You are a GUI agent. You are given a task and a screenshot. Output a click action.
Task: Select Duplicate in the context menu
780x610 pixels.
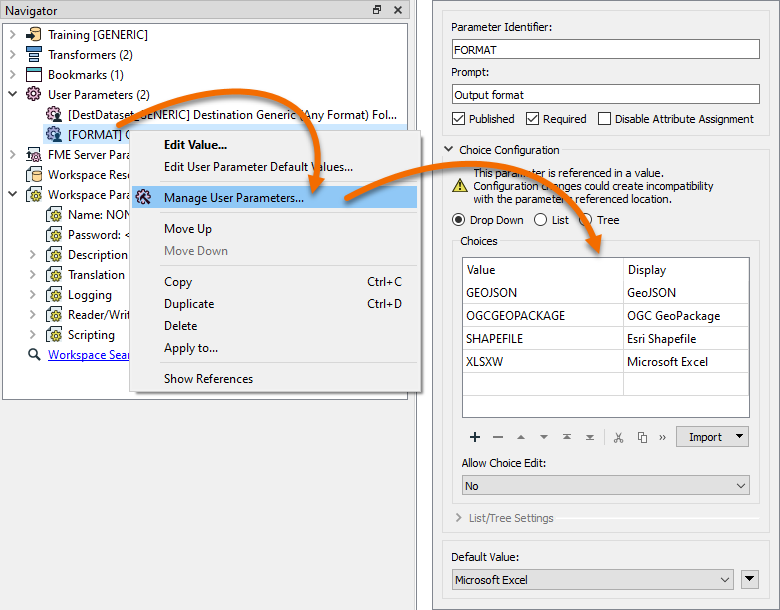pyautogui.click(x=189, y=304)
